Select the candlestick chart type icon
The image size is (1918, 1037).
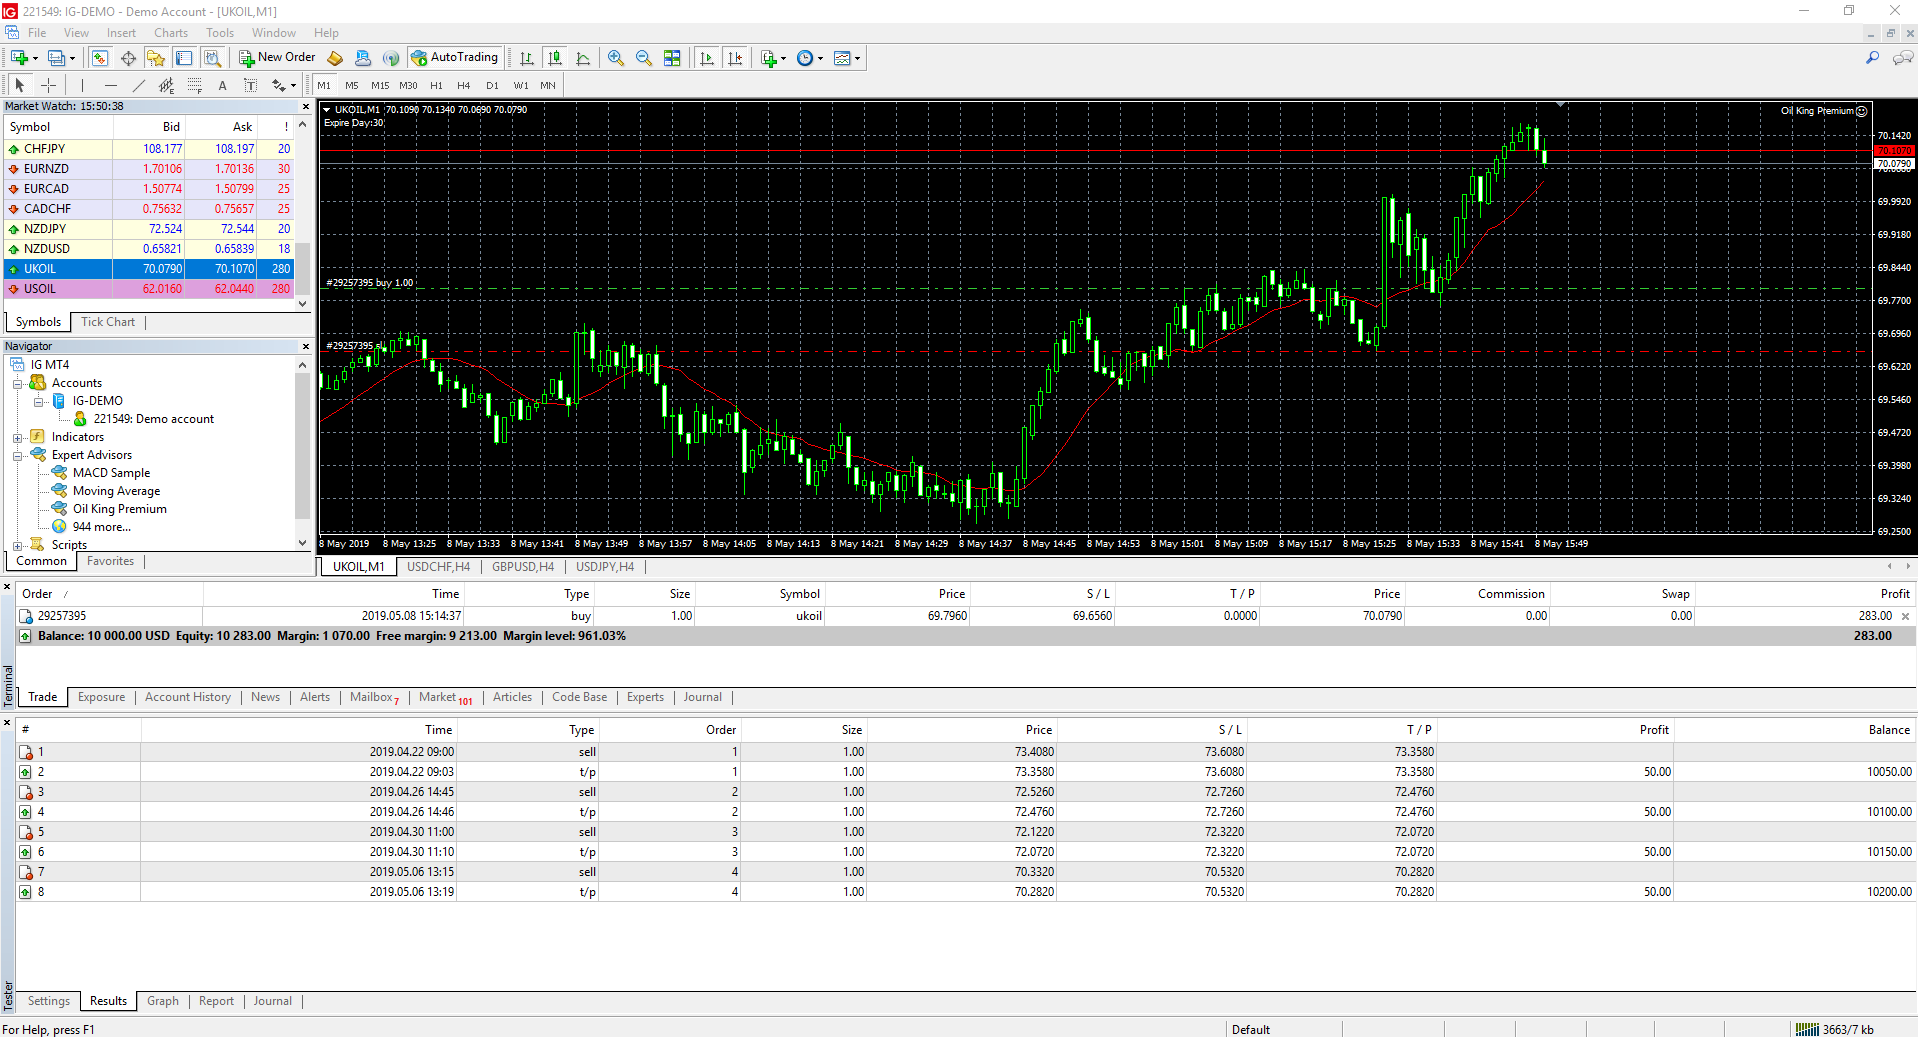[x=555, y=58]
